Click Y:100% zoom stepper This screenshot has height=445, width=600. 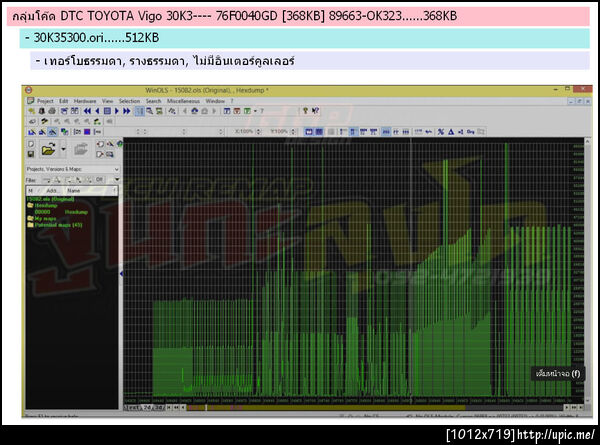293,132
